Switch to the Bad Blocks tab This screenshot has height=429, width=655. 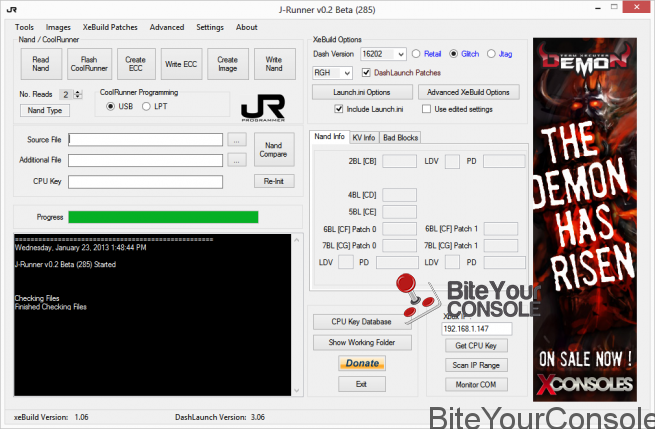coord(400,137)
